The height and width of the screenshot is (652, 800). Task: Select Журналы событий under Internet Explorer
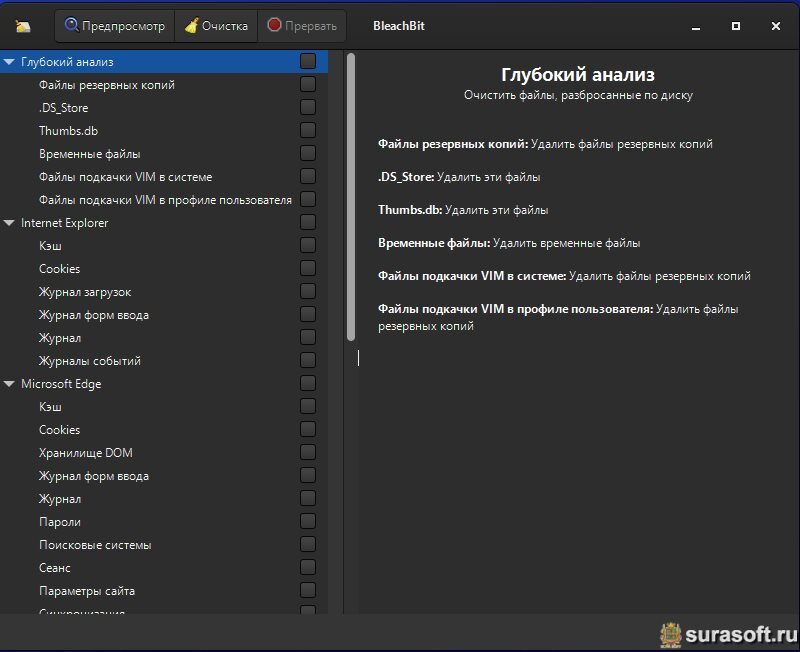pyautogui.click(x=89, y=361)
